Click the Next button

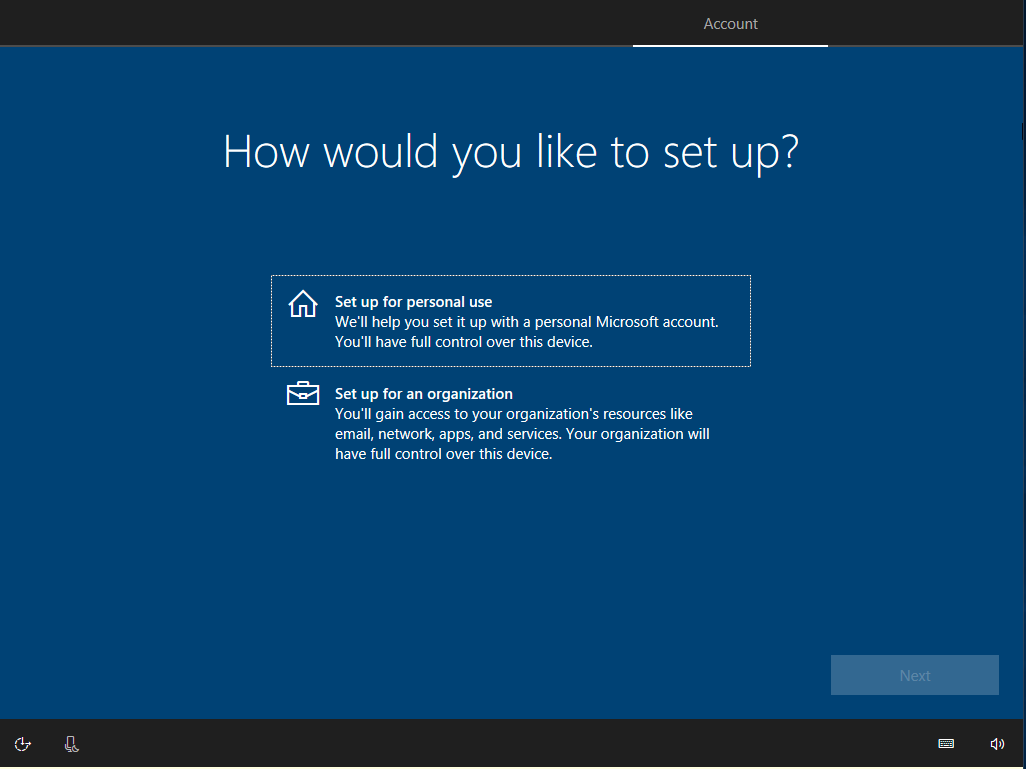(915, 675)
